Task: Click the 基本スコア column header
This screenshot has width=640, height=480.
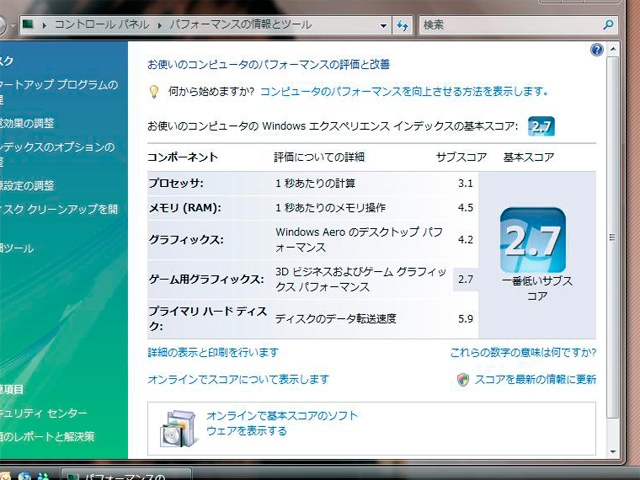Action: click(x=529, y=157)
